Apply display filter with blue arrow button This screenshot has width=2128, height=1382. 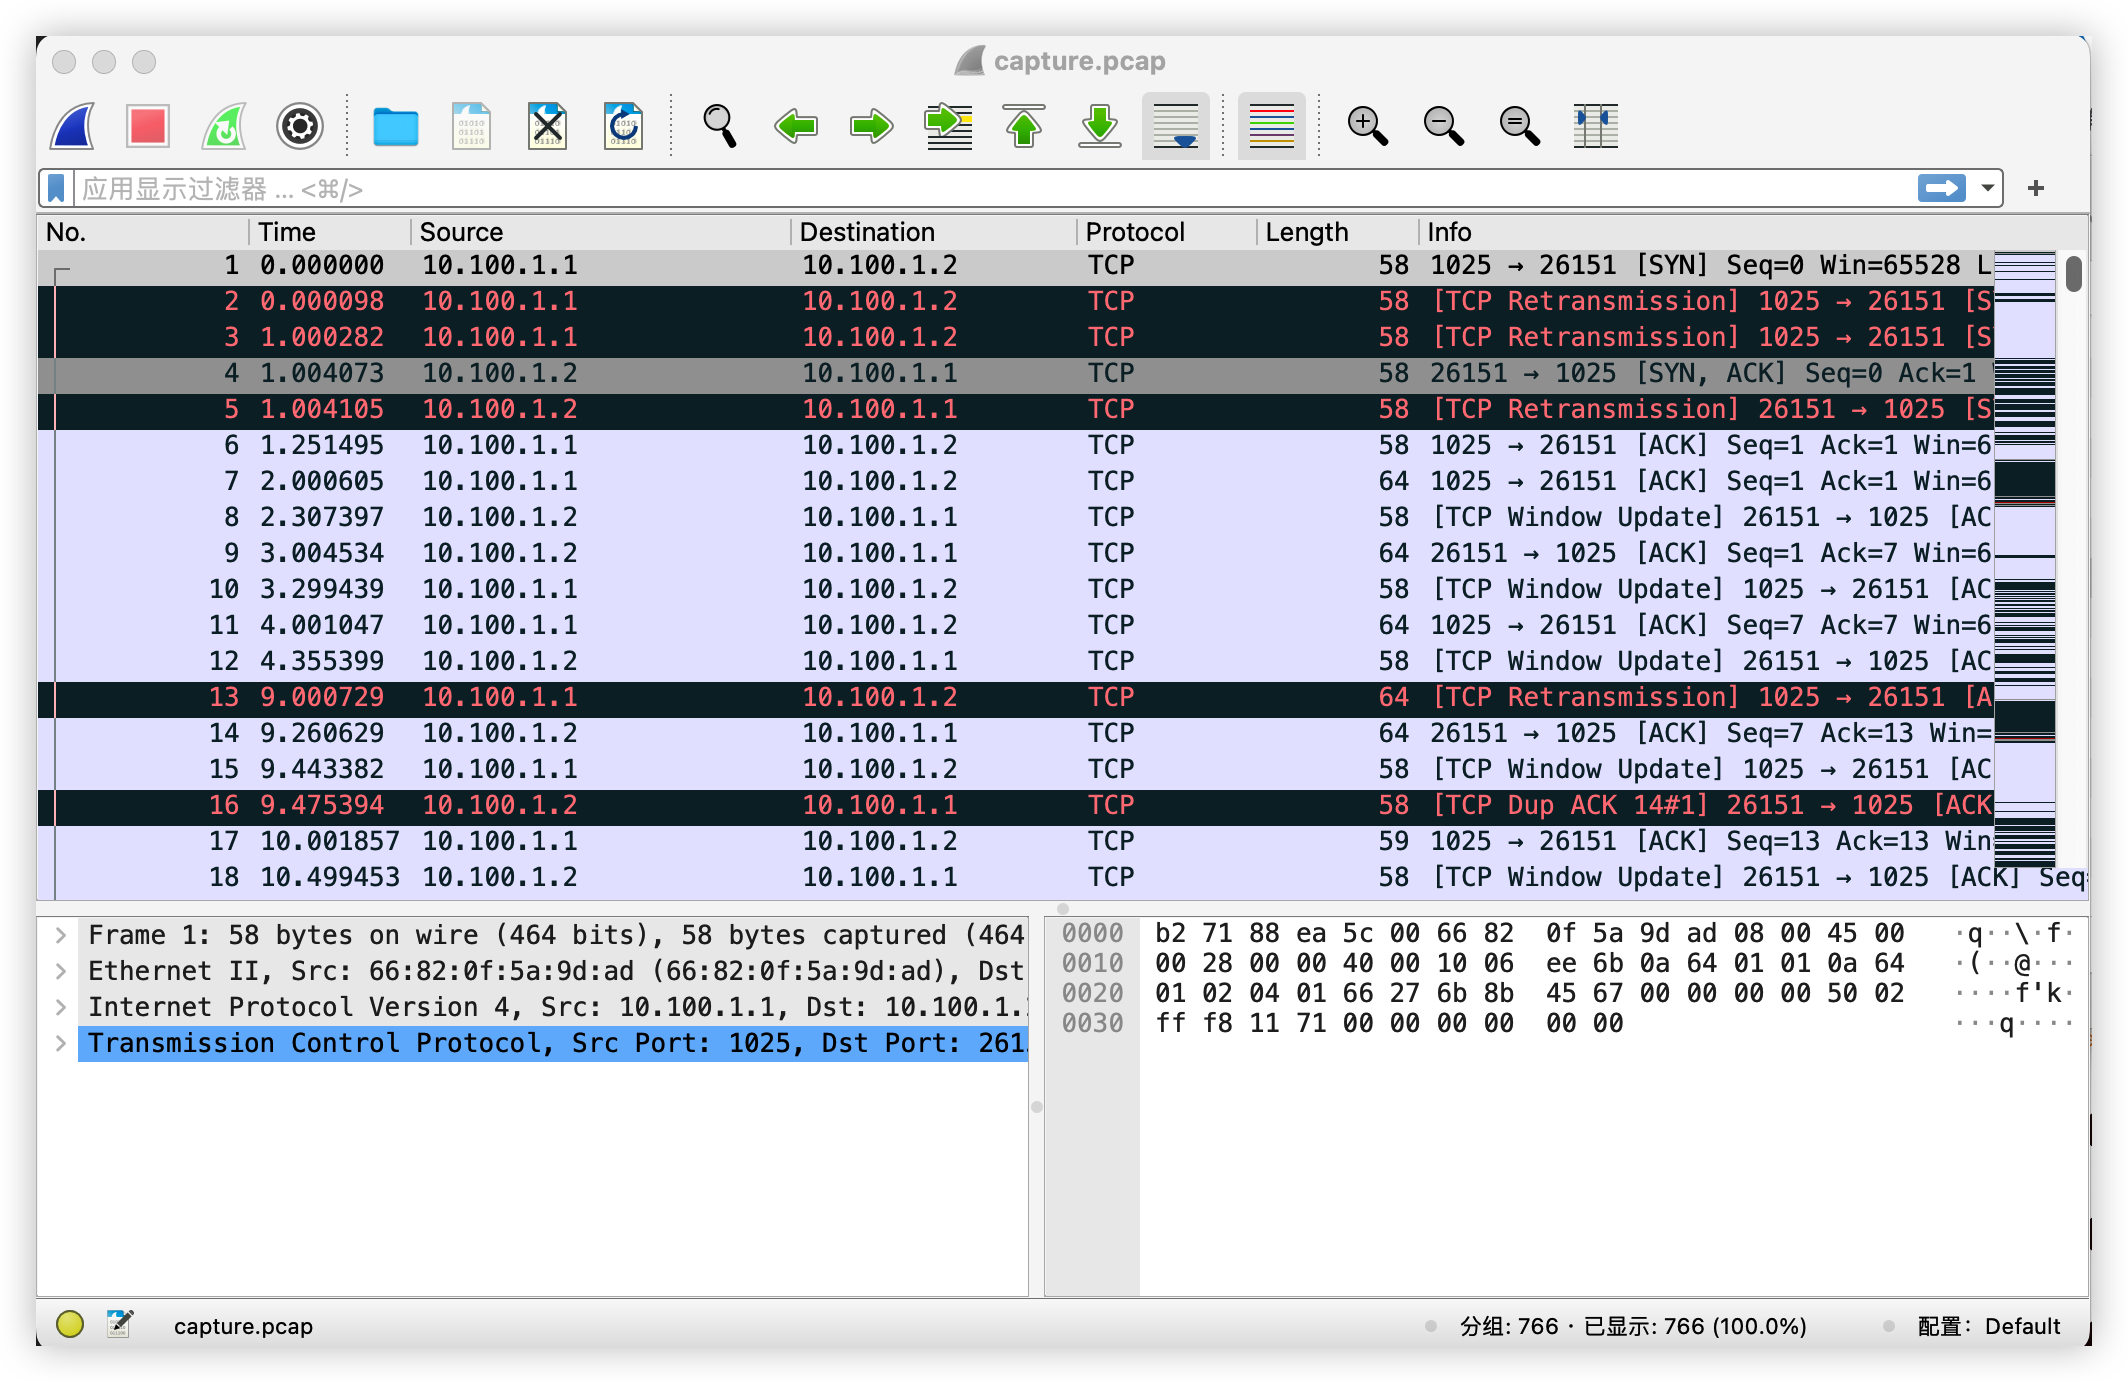[1941, 188]
